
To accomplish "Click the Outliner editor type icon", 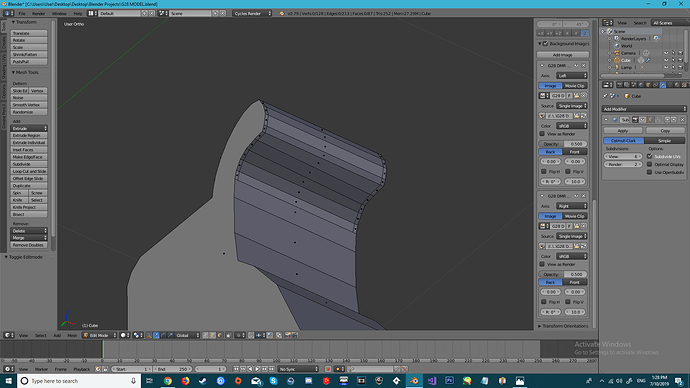I will coord(608,23).
